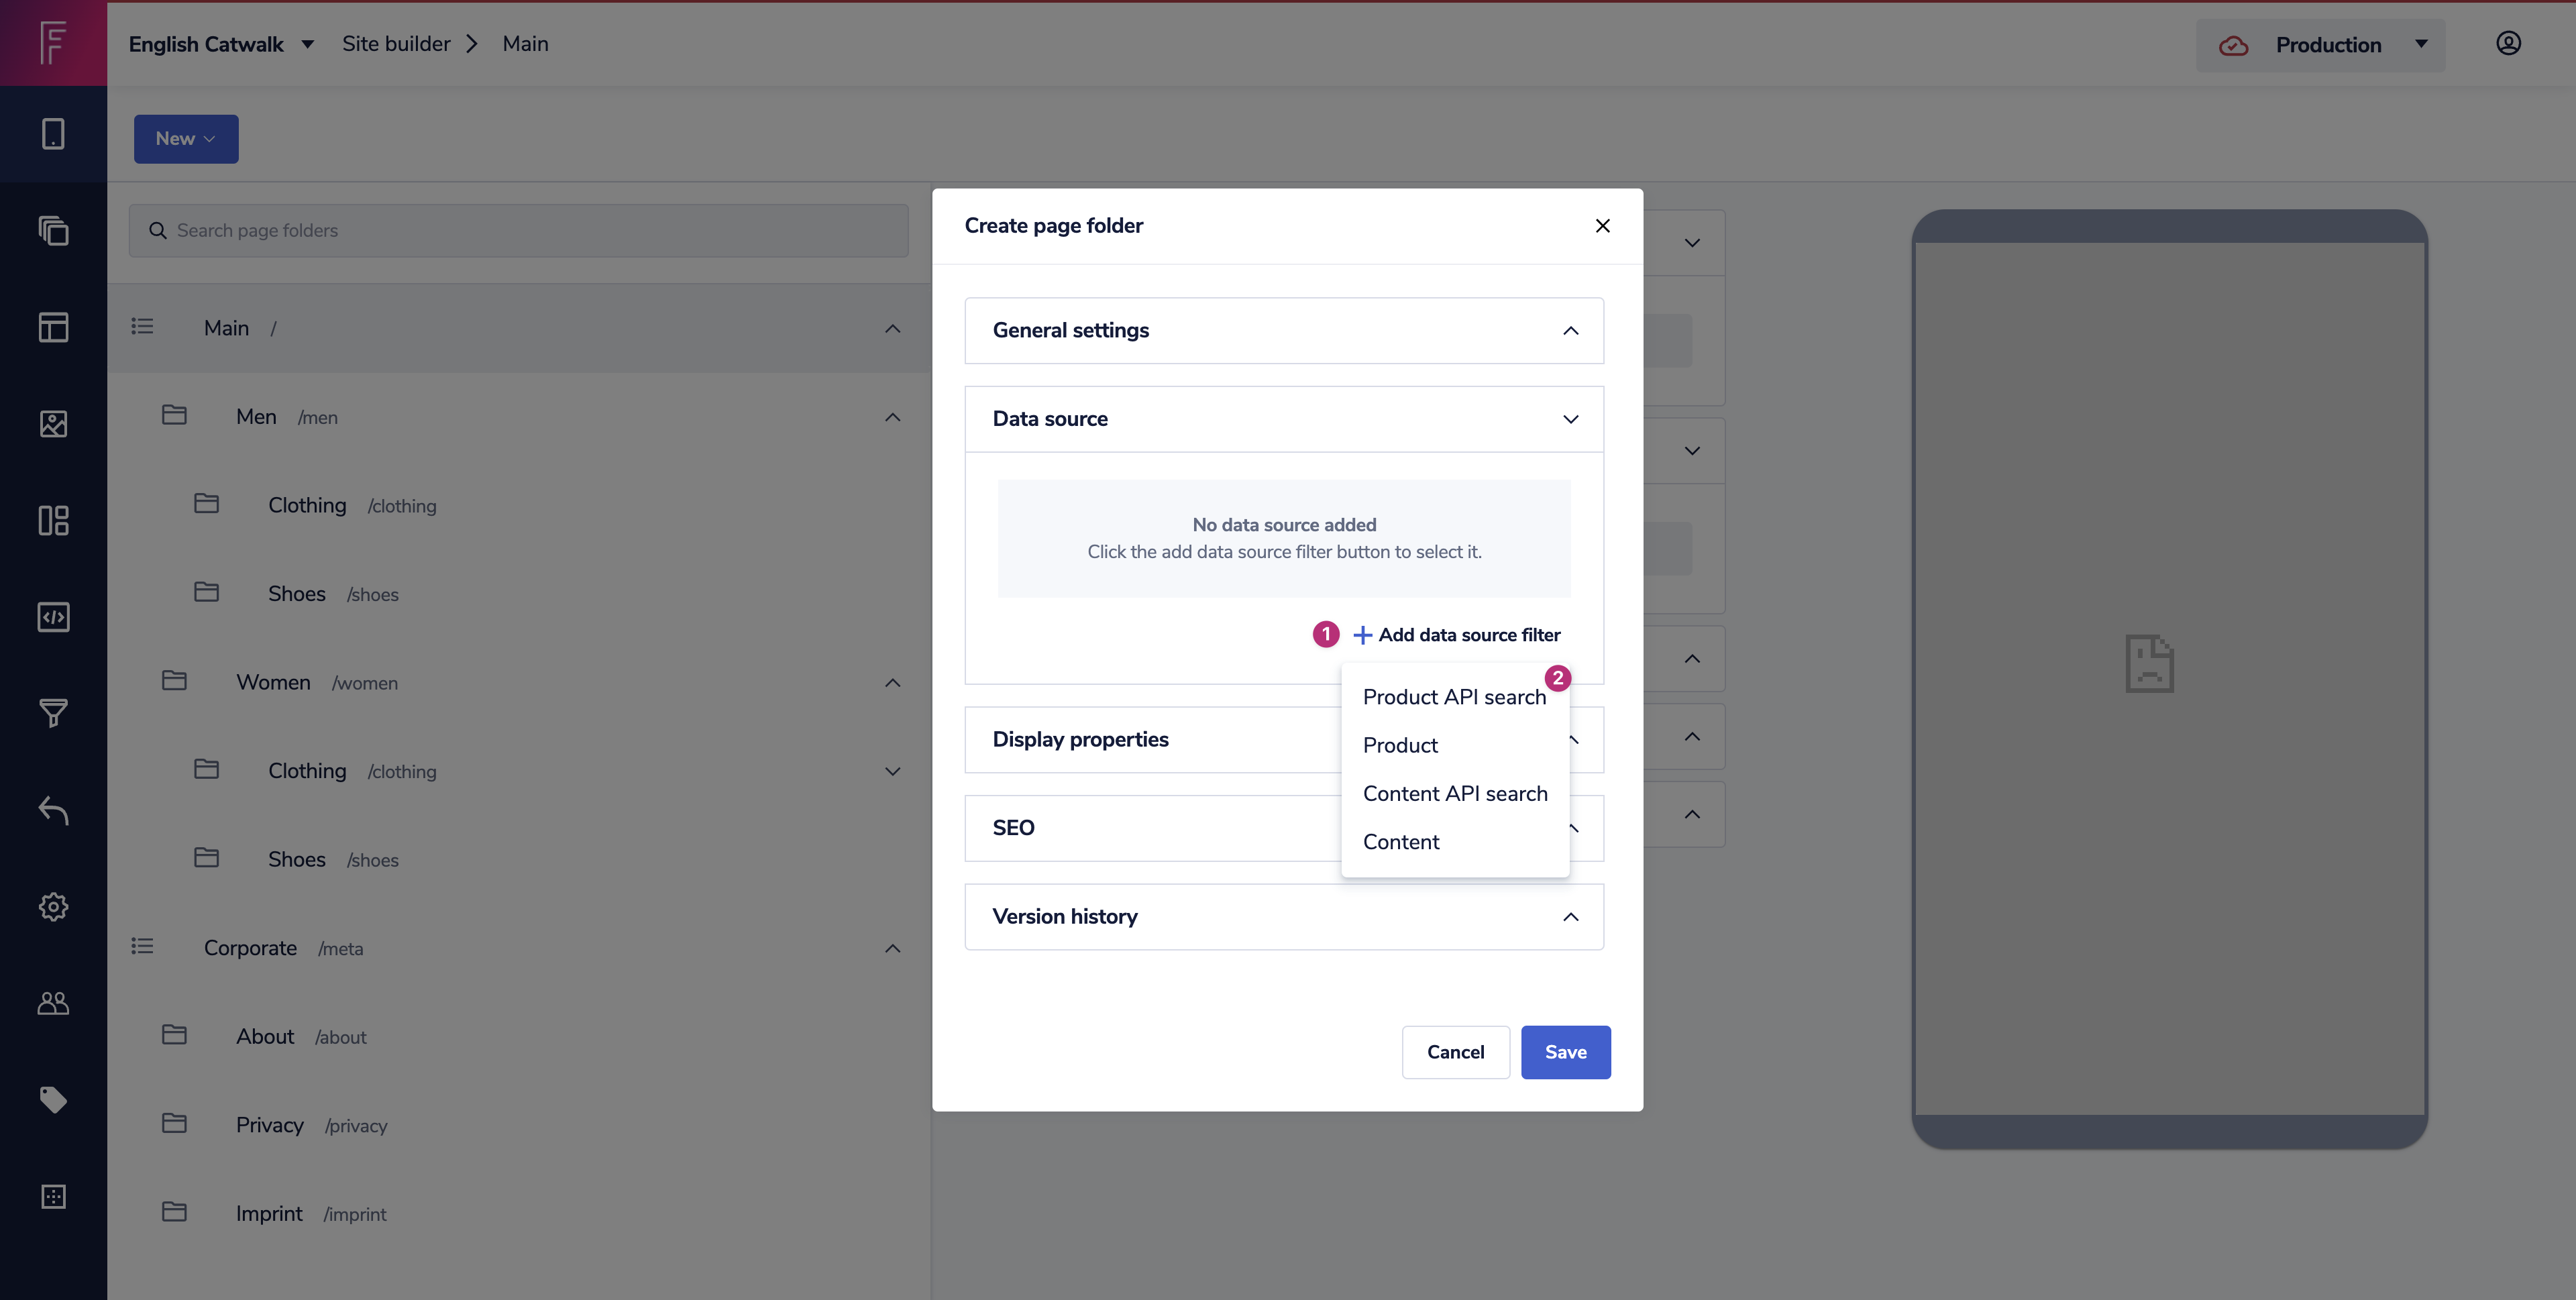Open the user profile account icon

click(2508, 43)
